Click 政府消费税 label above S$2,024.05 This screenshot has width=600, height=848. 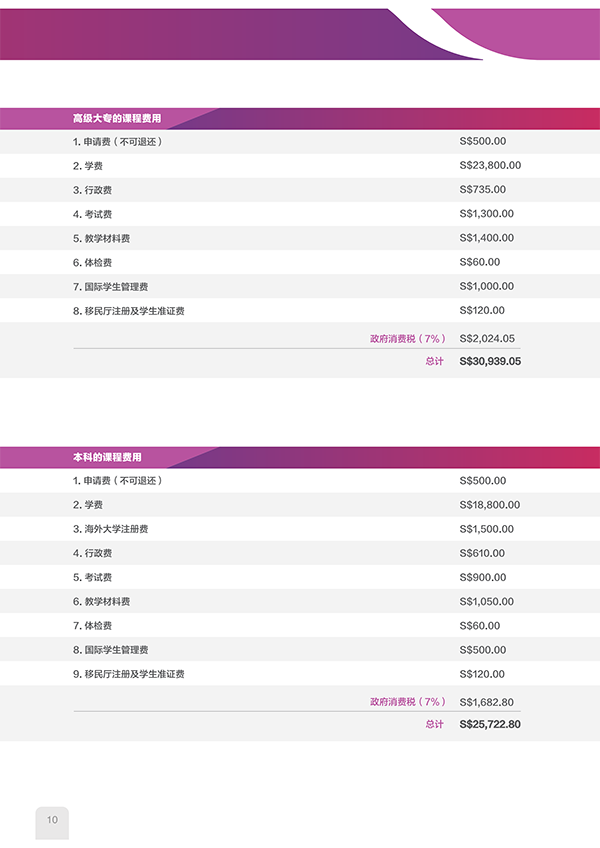point(408,339)
